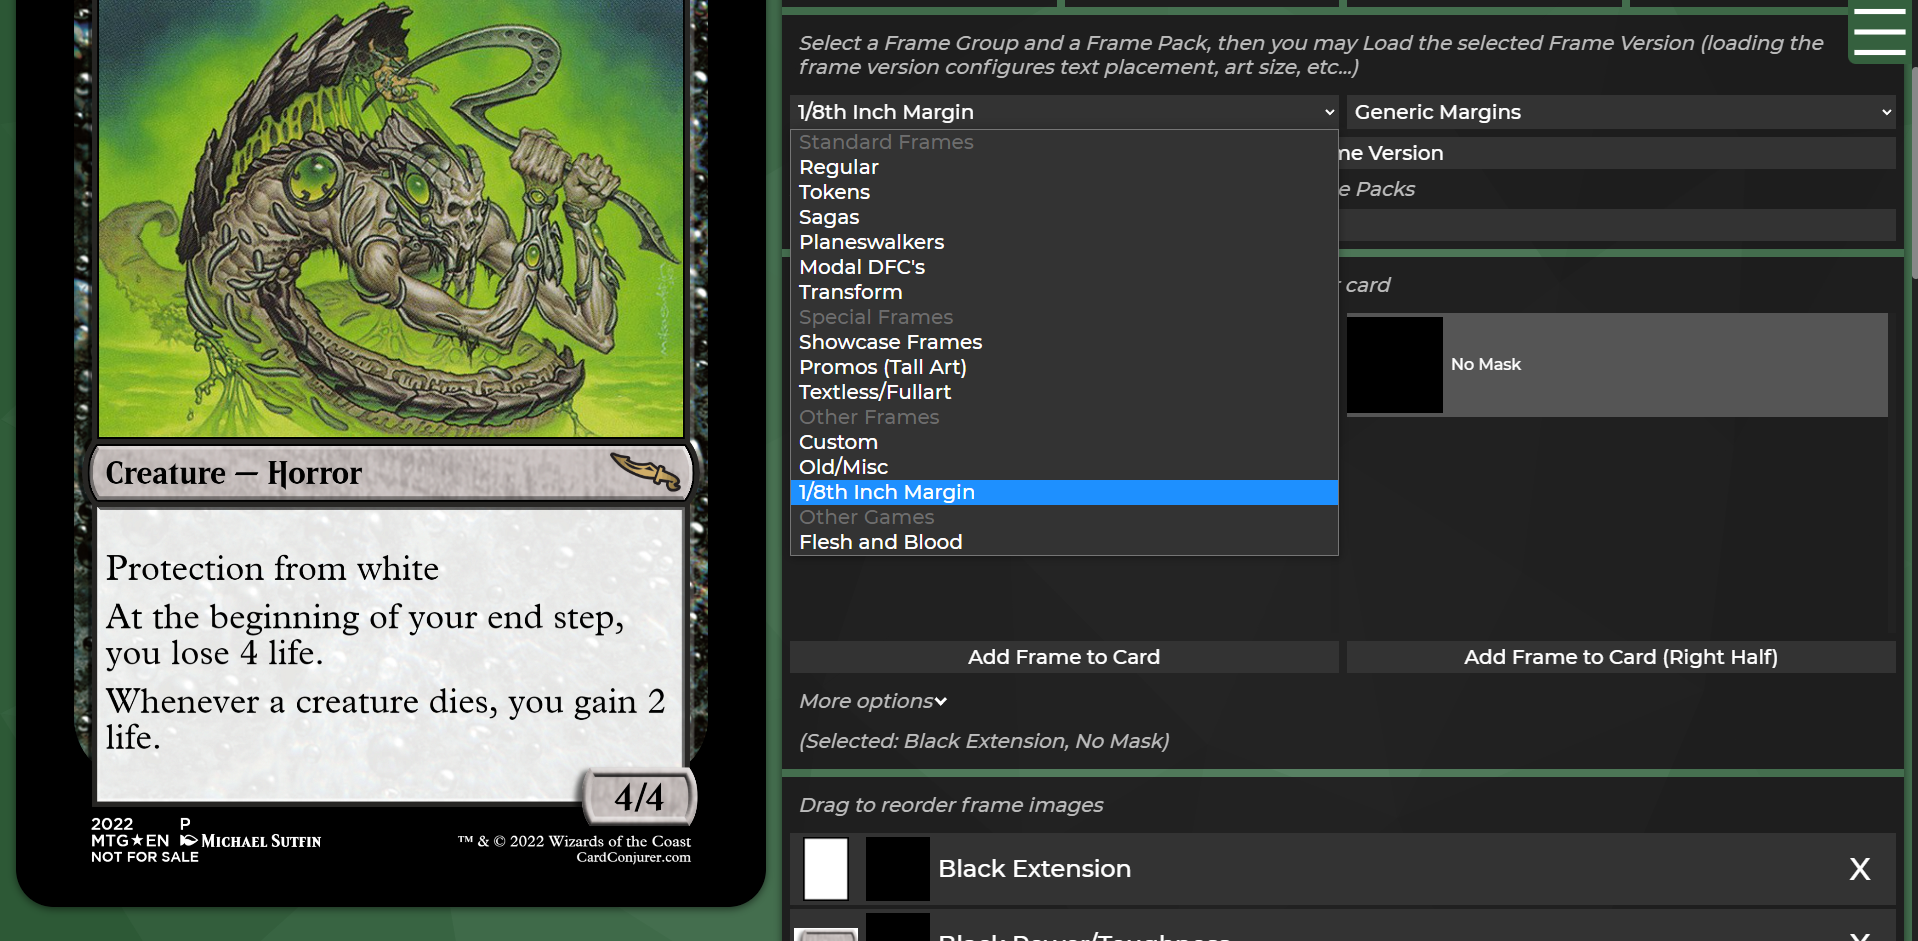Click the Protection from white rules text
1918x941 pixels.
tap(272, 568)
